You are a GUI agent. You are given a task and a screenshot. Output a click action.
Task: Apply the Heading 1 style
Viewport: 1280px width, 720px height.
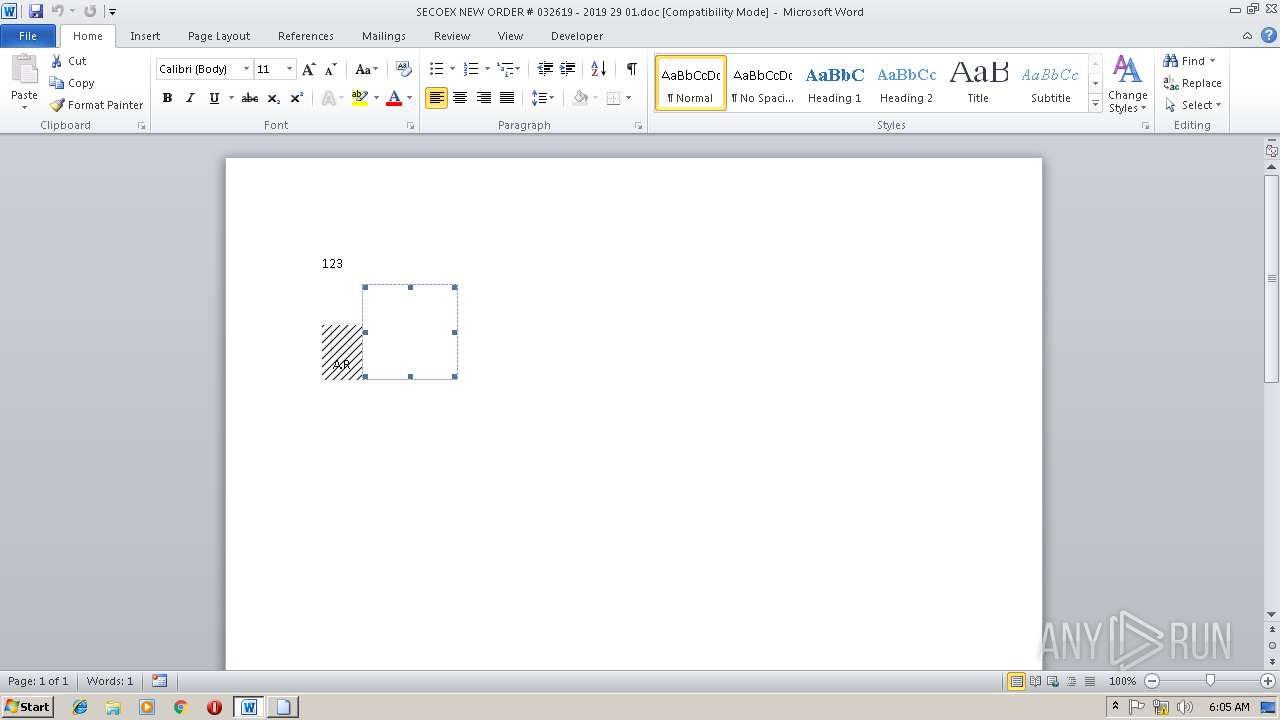[x=835, y=83]
